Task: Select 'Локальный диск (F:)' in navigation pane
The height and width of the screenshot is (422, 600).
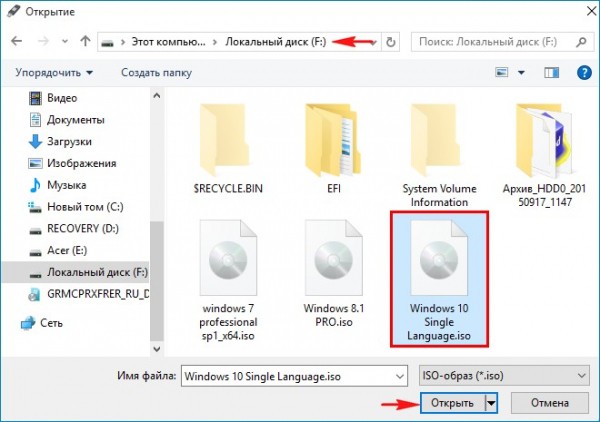Action: click(76, 272)
